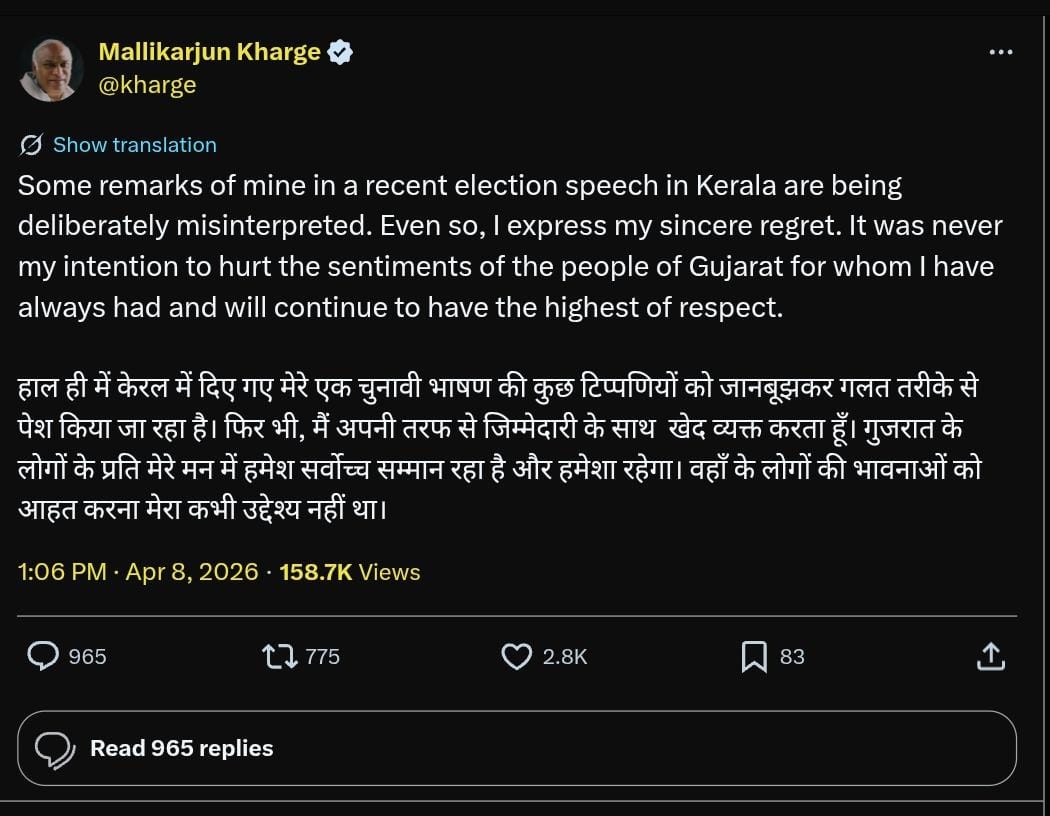Click the chat bubbles icon in replies button
The height and width of the screenshot is (816, 1050).
tap(54, 748)
